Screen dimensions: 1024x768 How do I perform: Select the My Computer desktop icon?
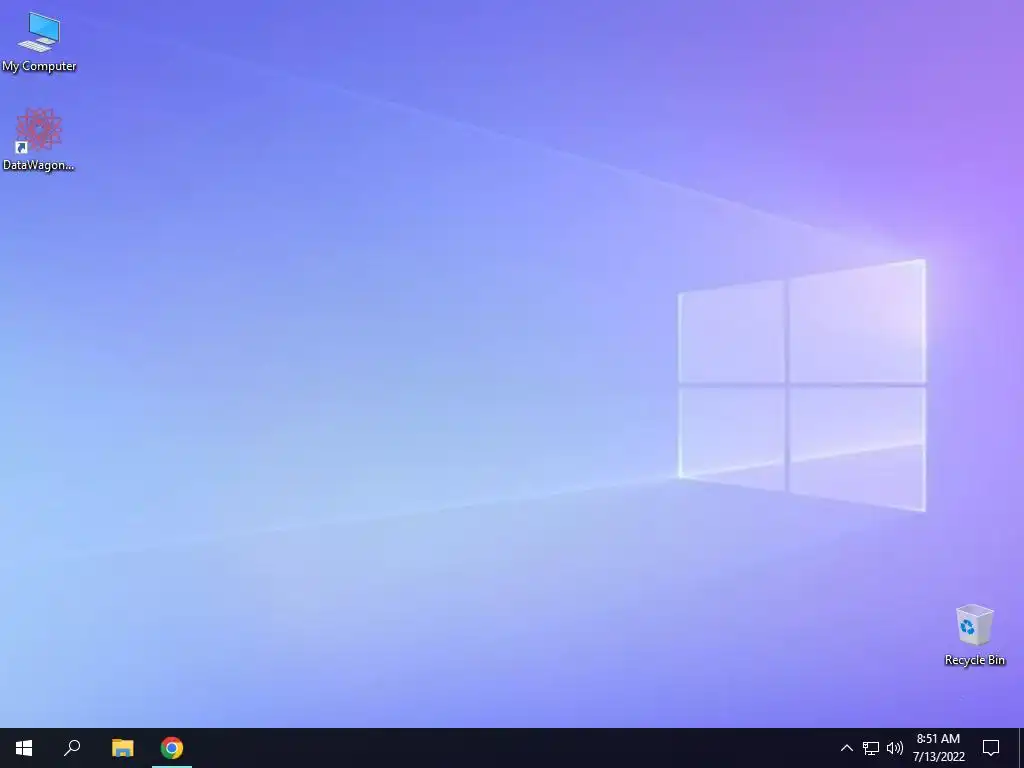pos(39,42)
